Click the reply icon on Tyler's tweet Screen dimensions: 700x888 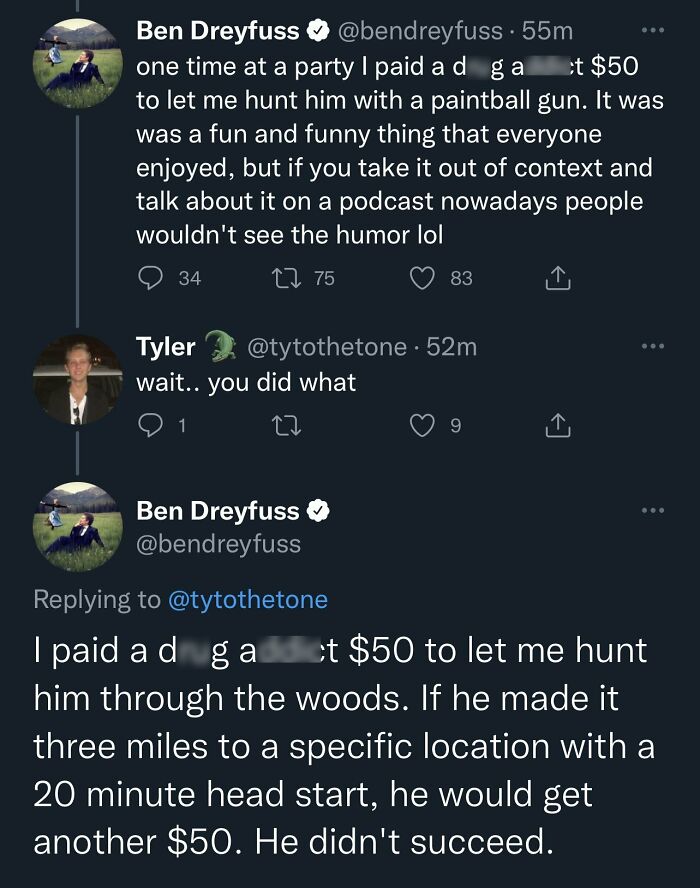pos(151,424)
